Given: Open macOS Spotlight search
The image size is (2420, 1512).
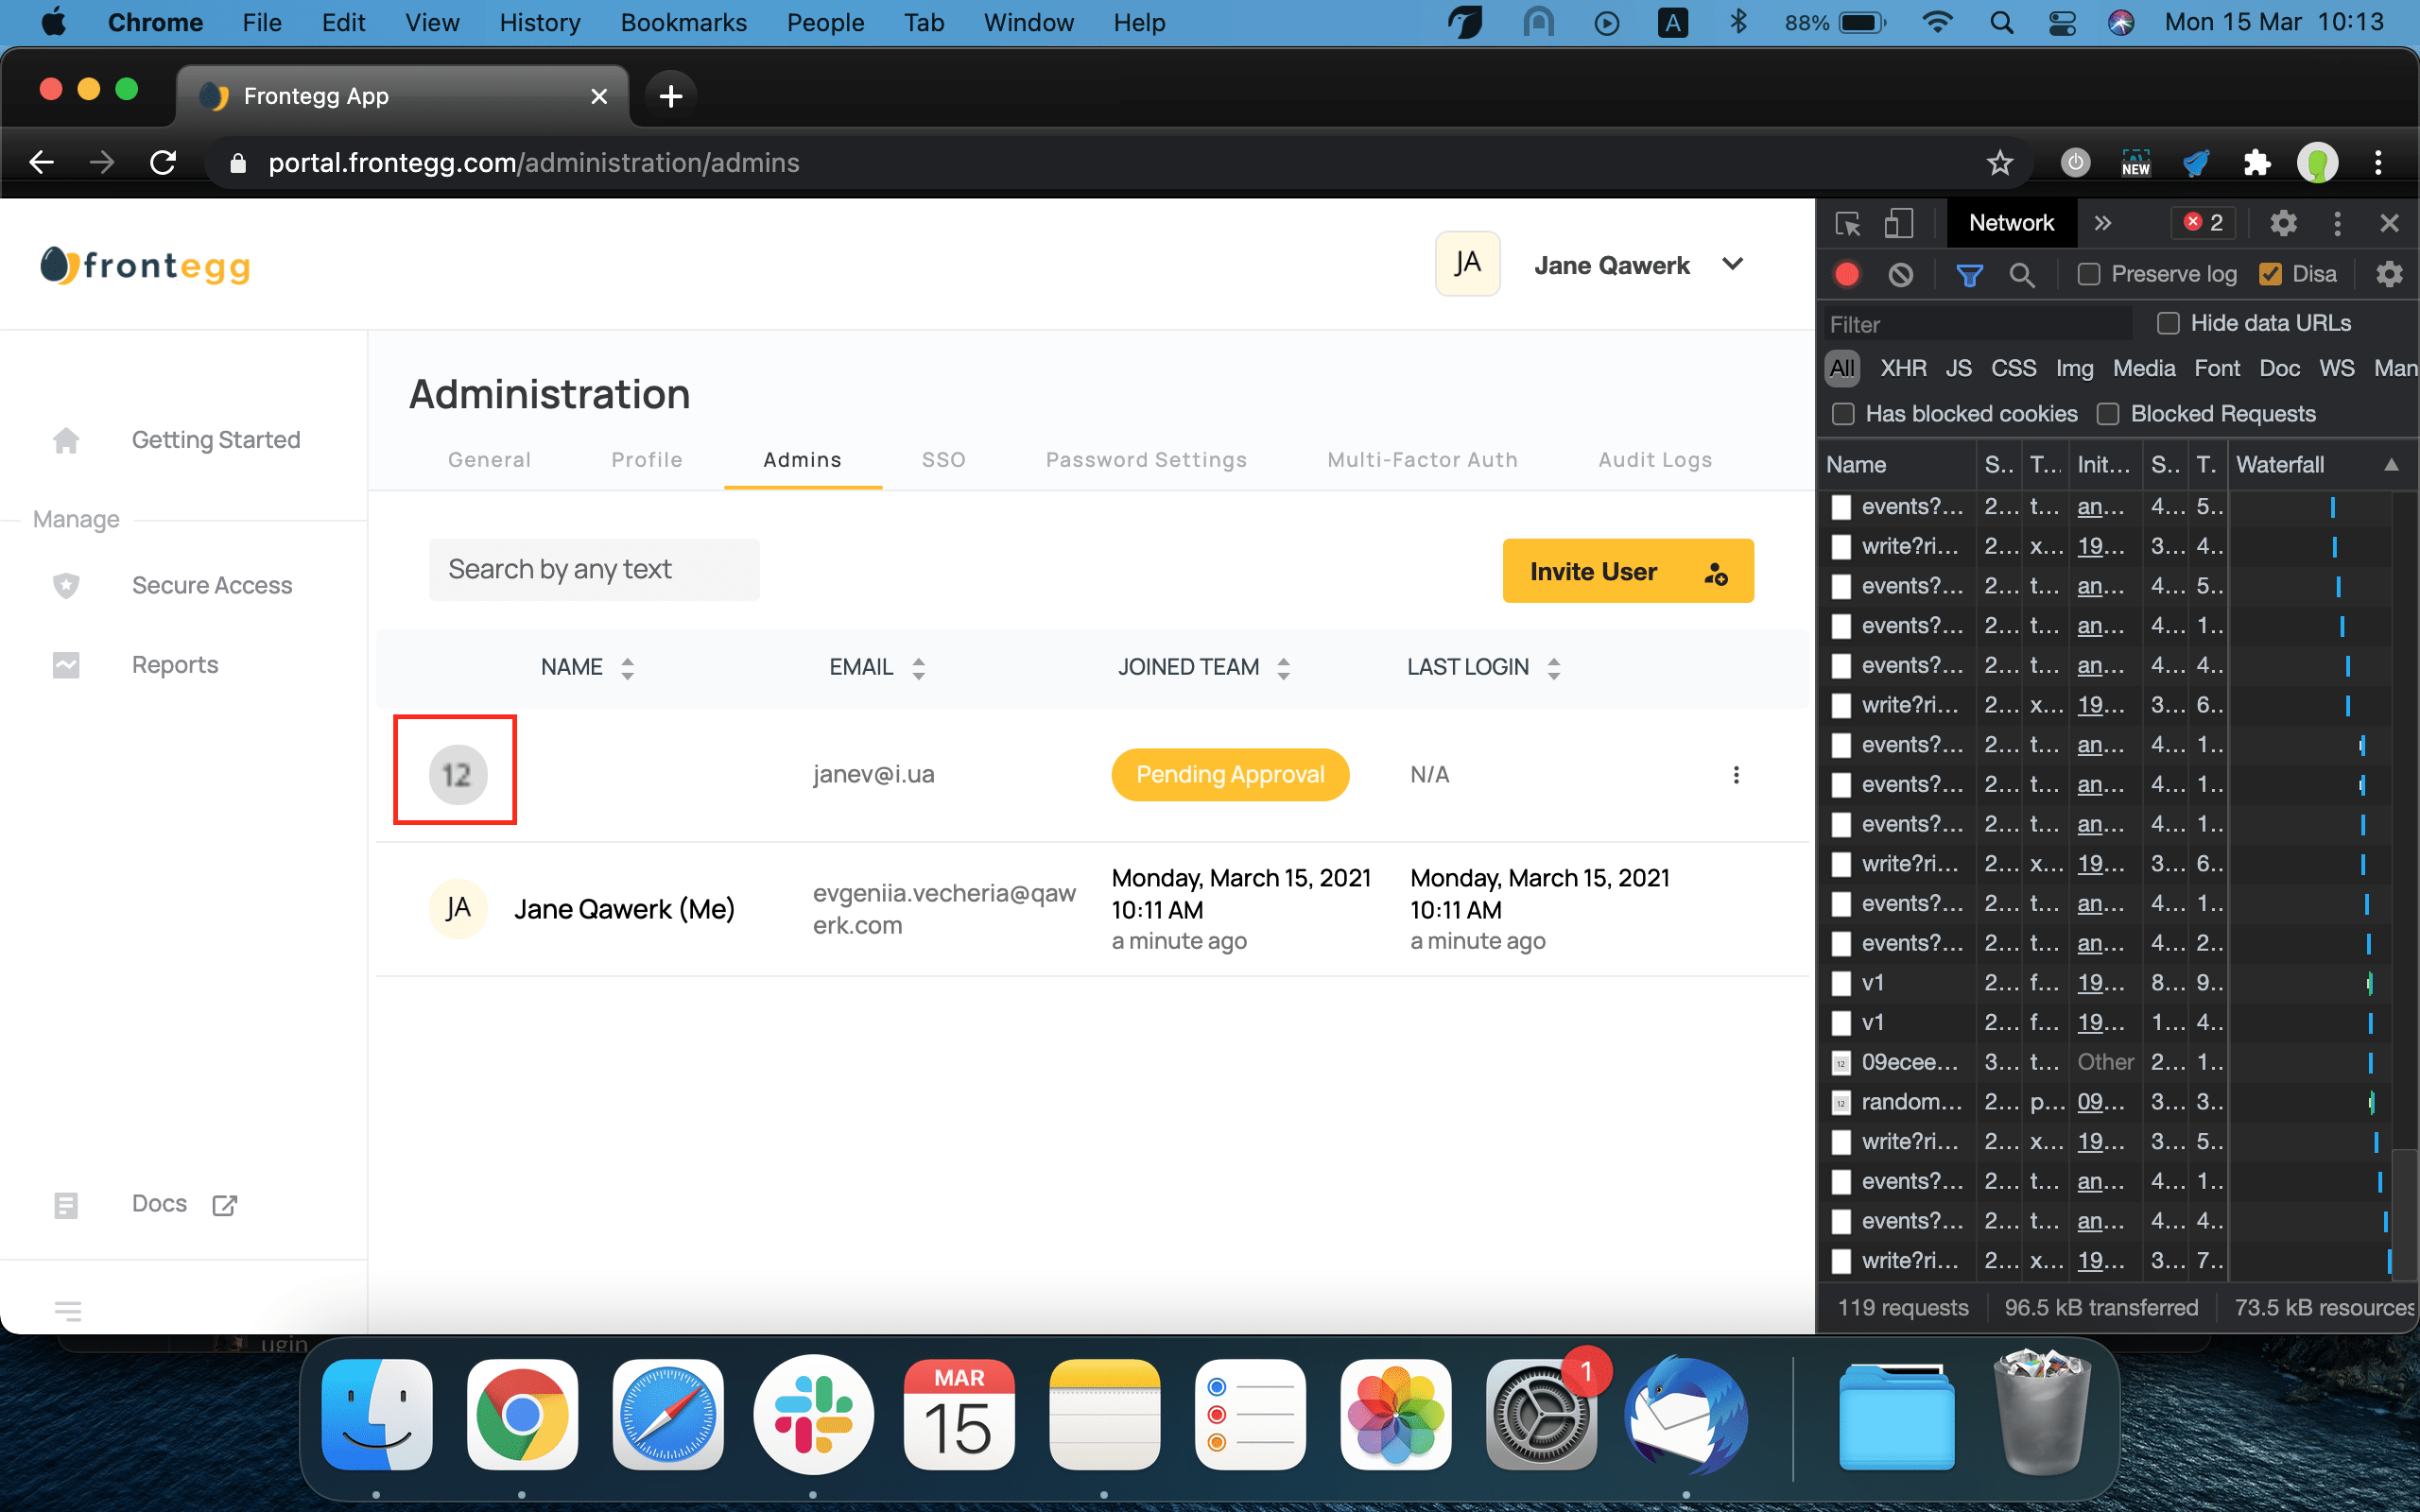Looking at the screenshot, I should (2001, 22).
